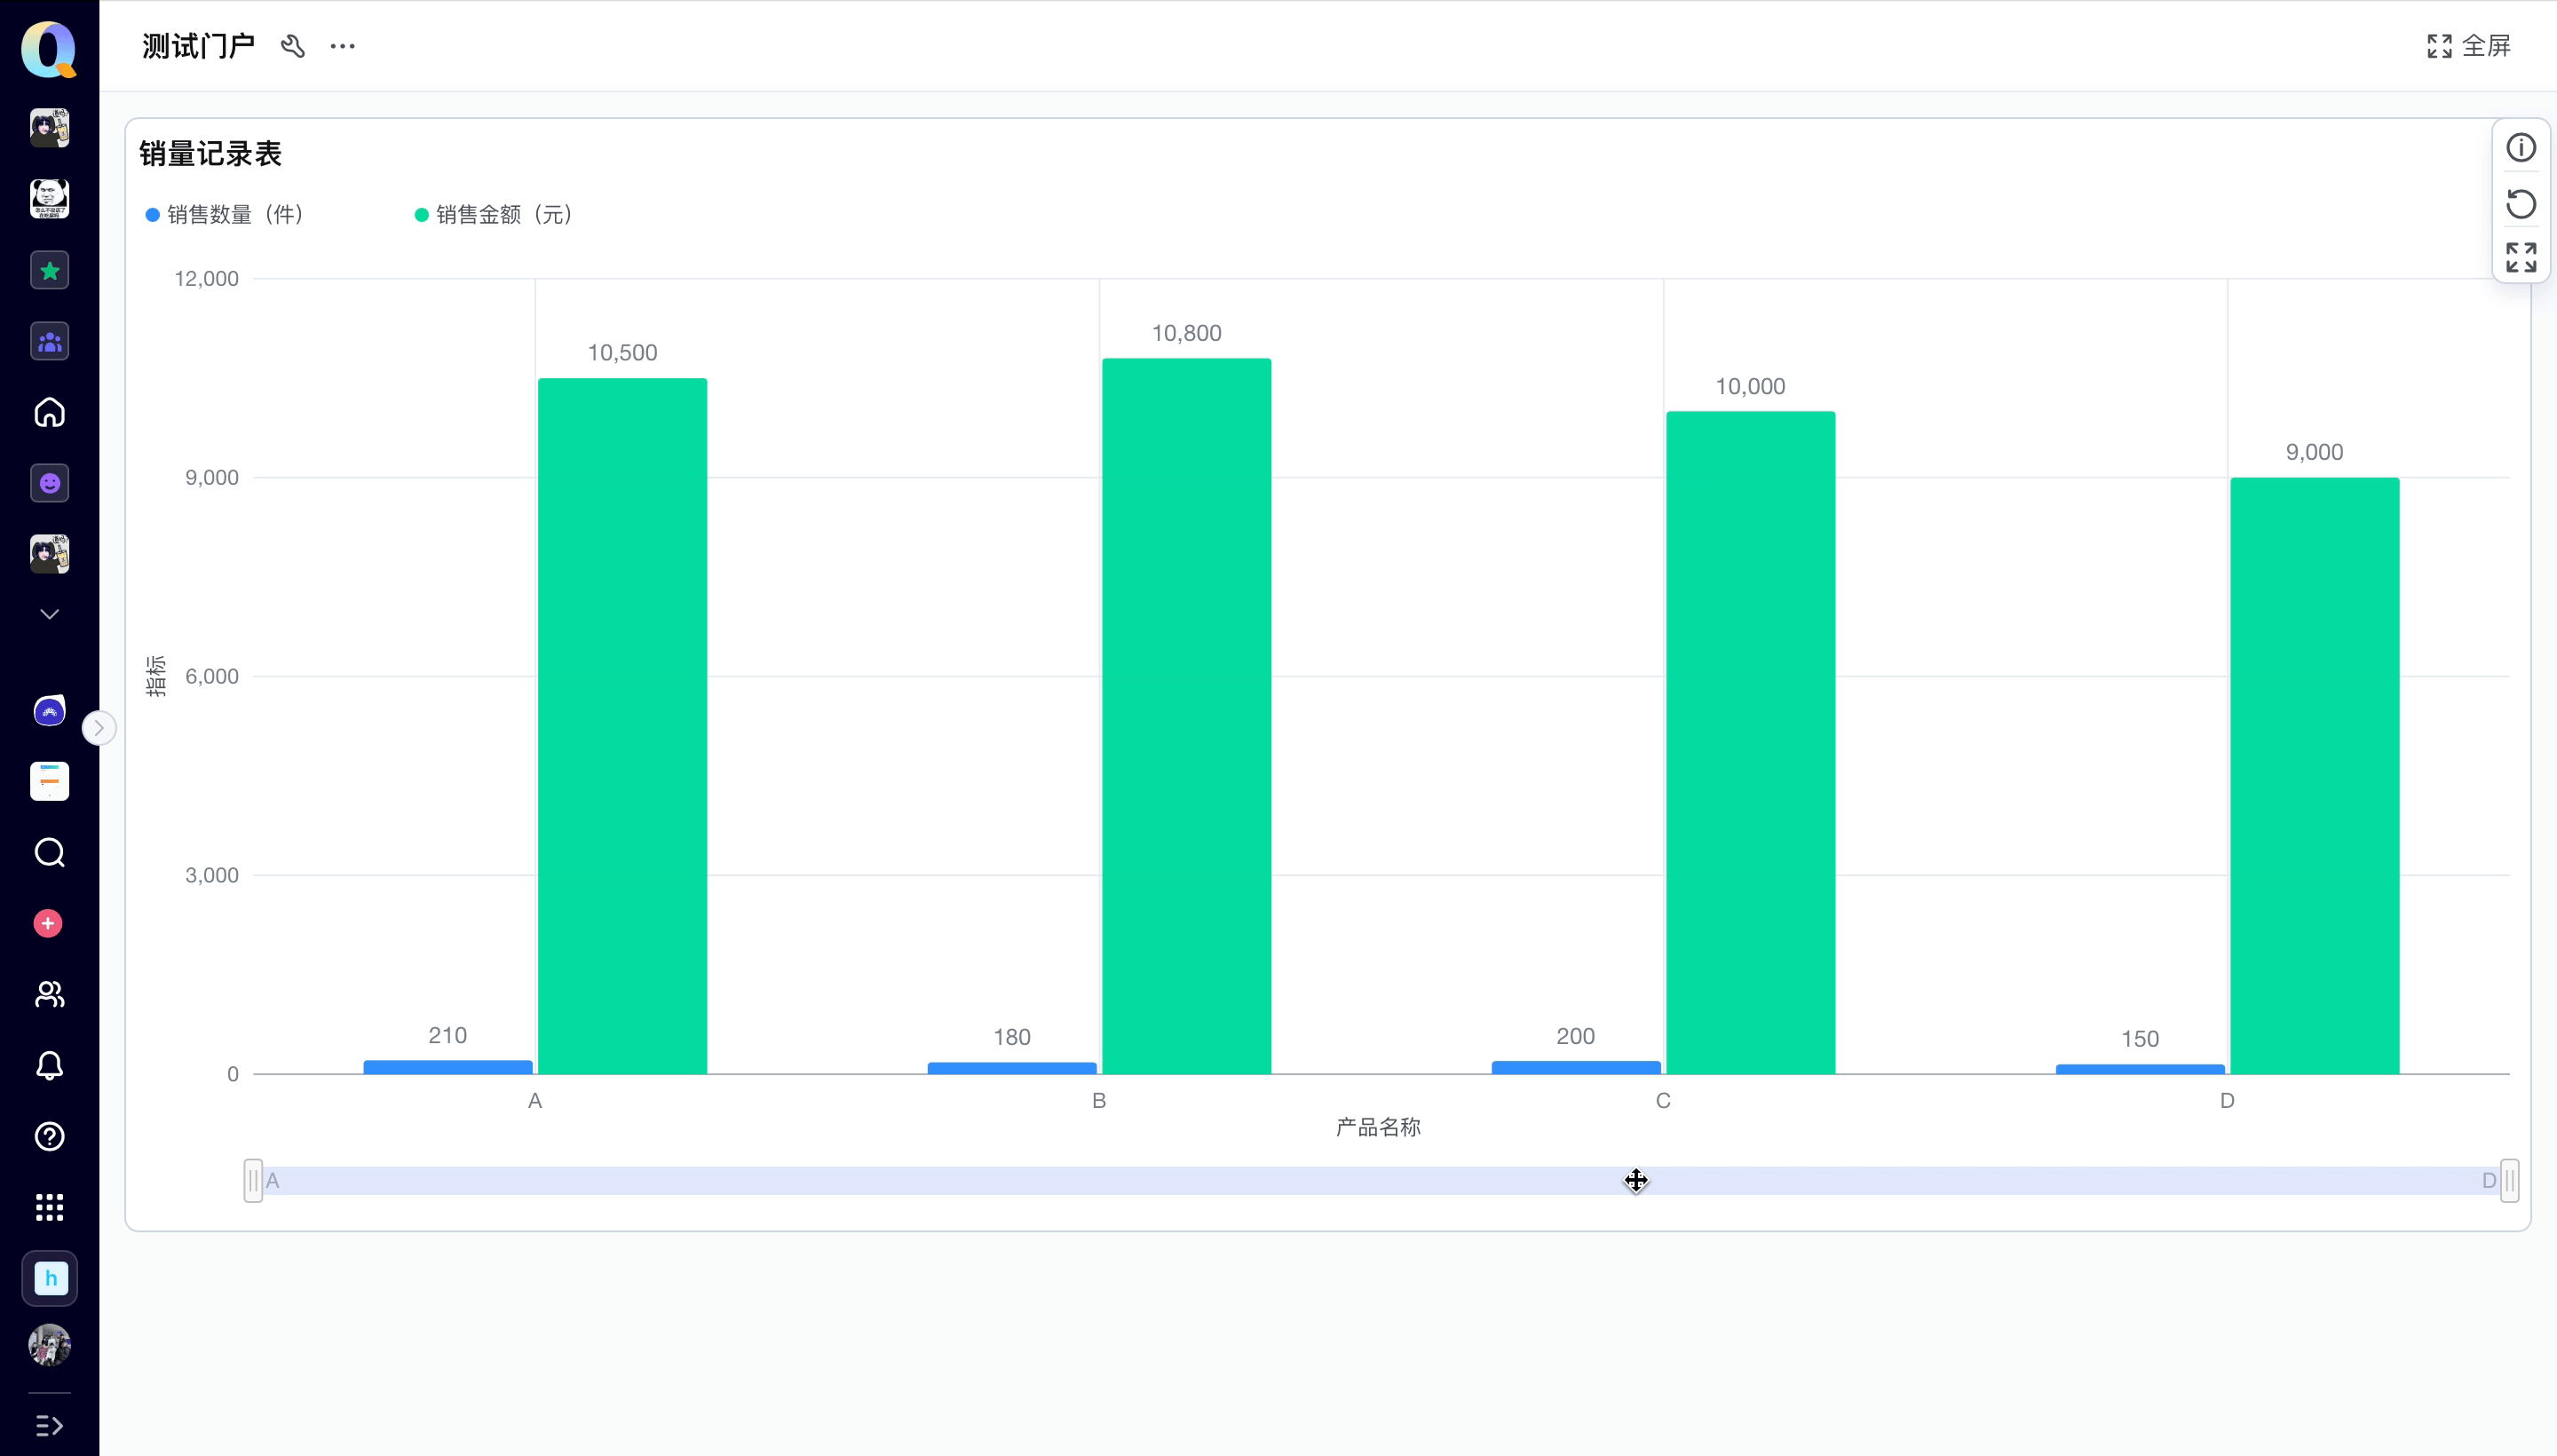Expand the side panel with the round arrow

(98, 728)
